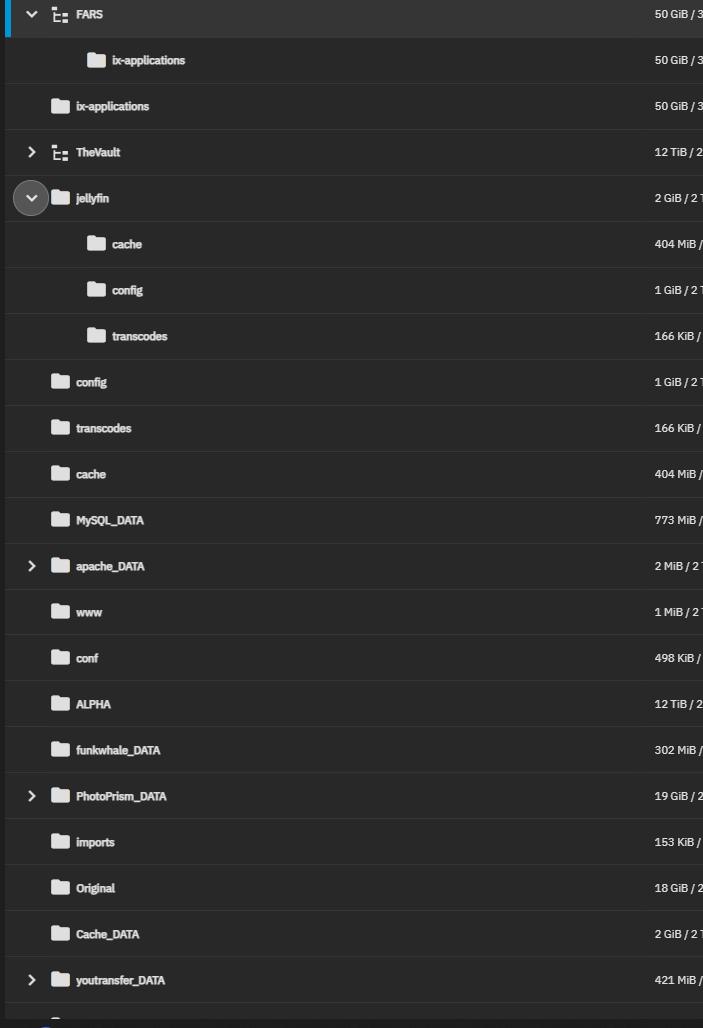Select the imports dataset row
This screenshot has height=1028, width=703.
[354, 842]
